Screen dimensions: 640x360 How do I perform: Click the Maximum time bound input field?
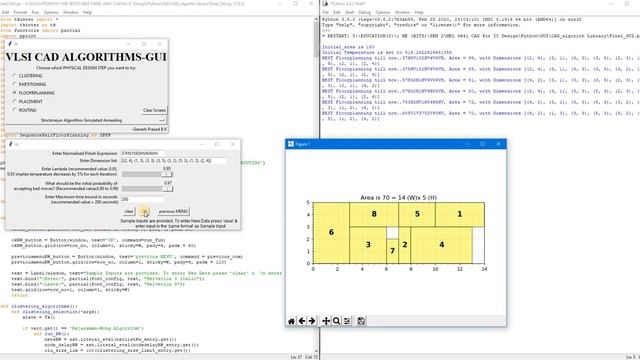click(x=142, y=199)
